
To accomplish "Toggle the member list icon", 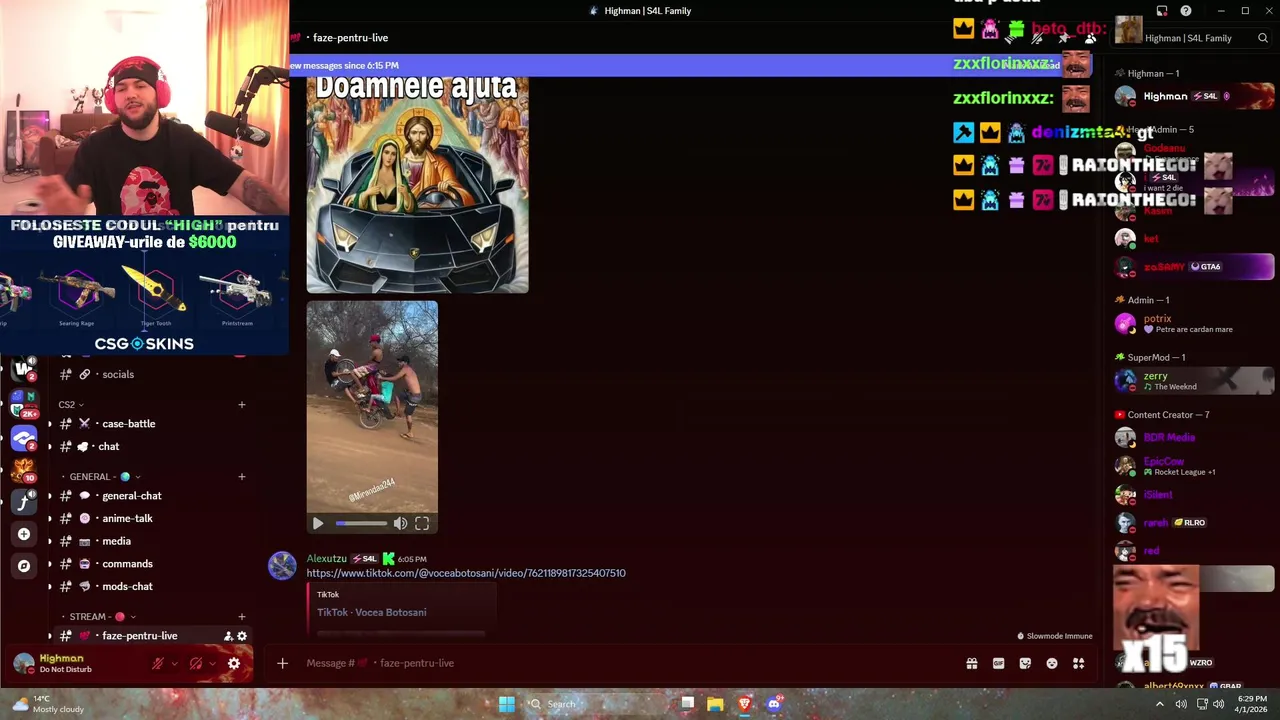I will pos(1089,38).
